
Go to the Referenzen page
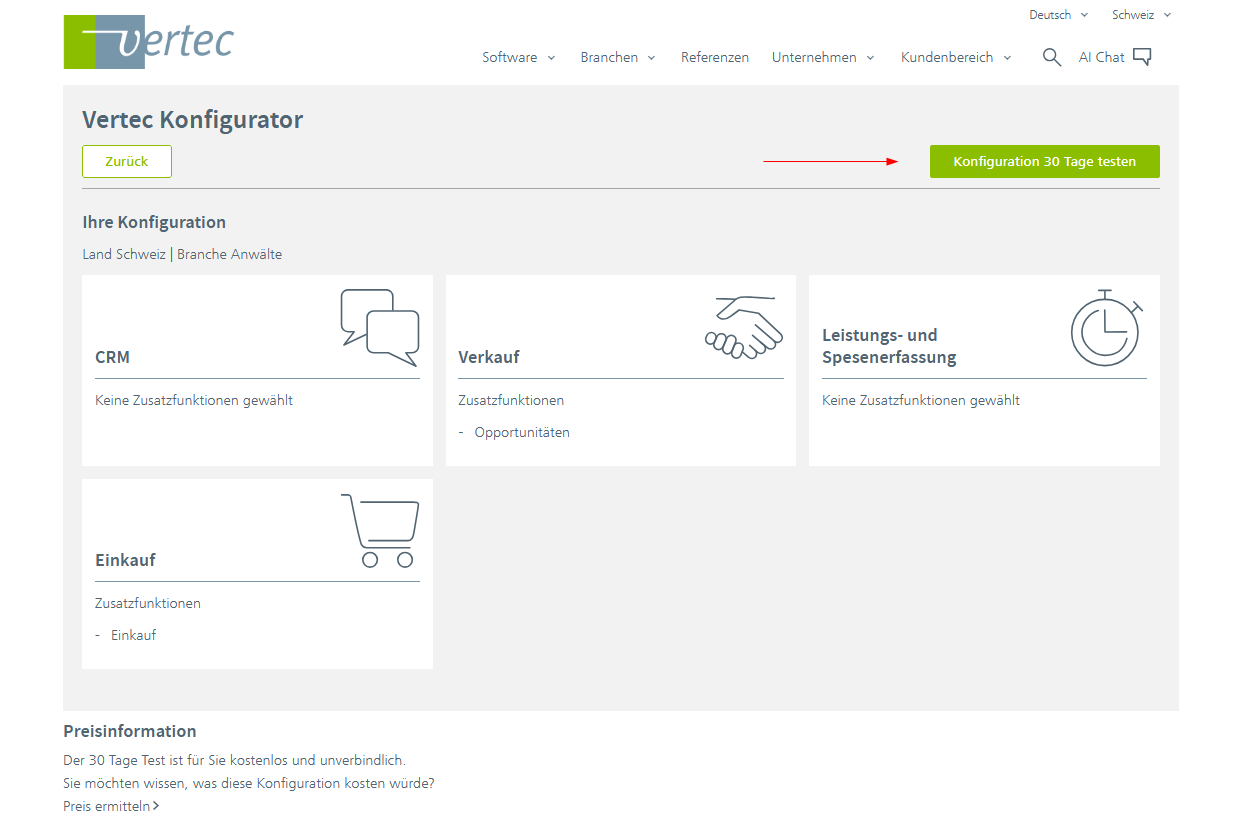coord(715,57)
